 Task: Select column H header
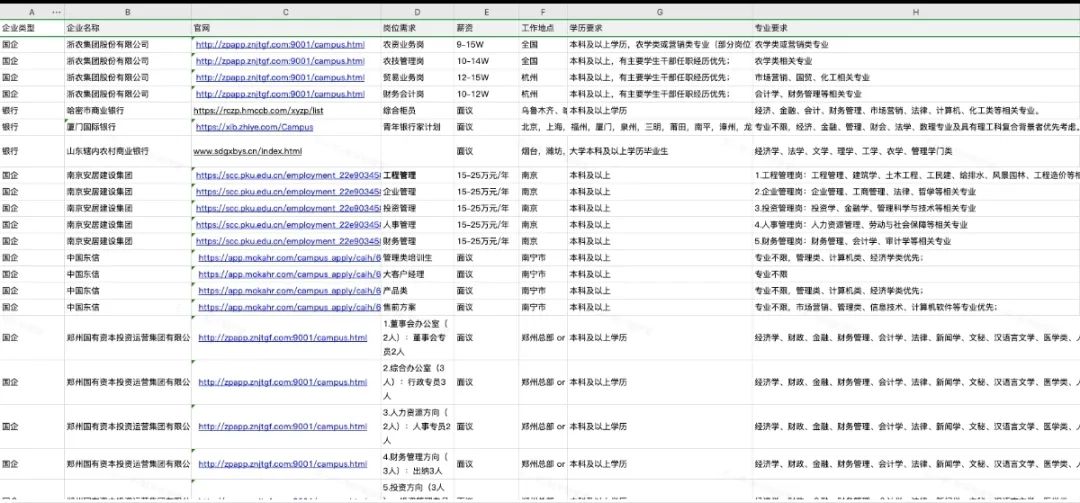916,12
